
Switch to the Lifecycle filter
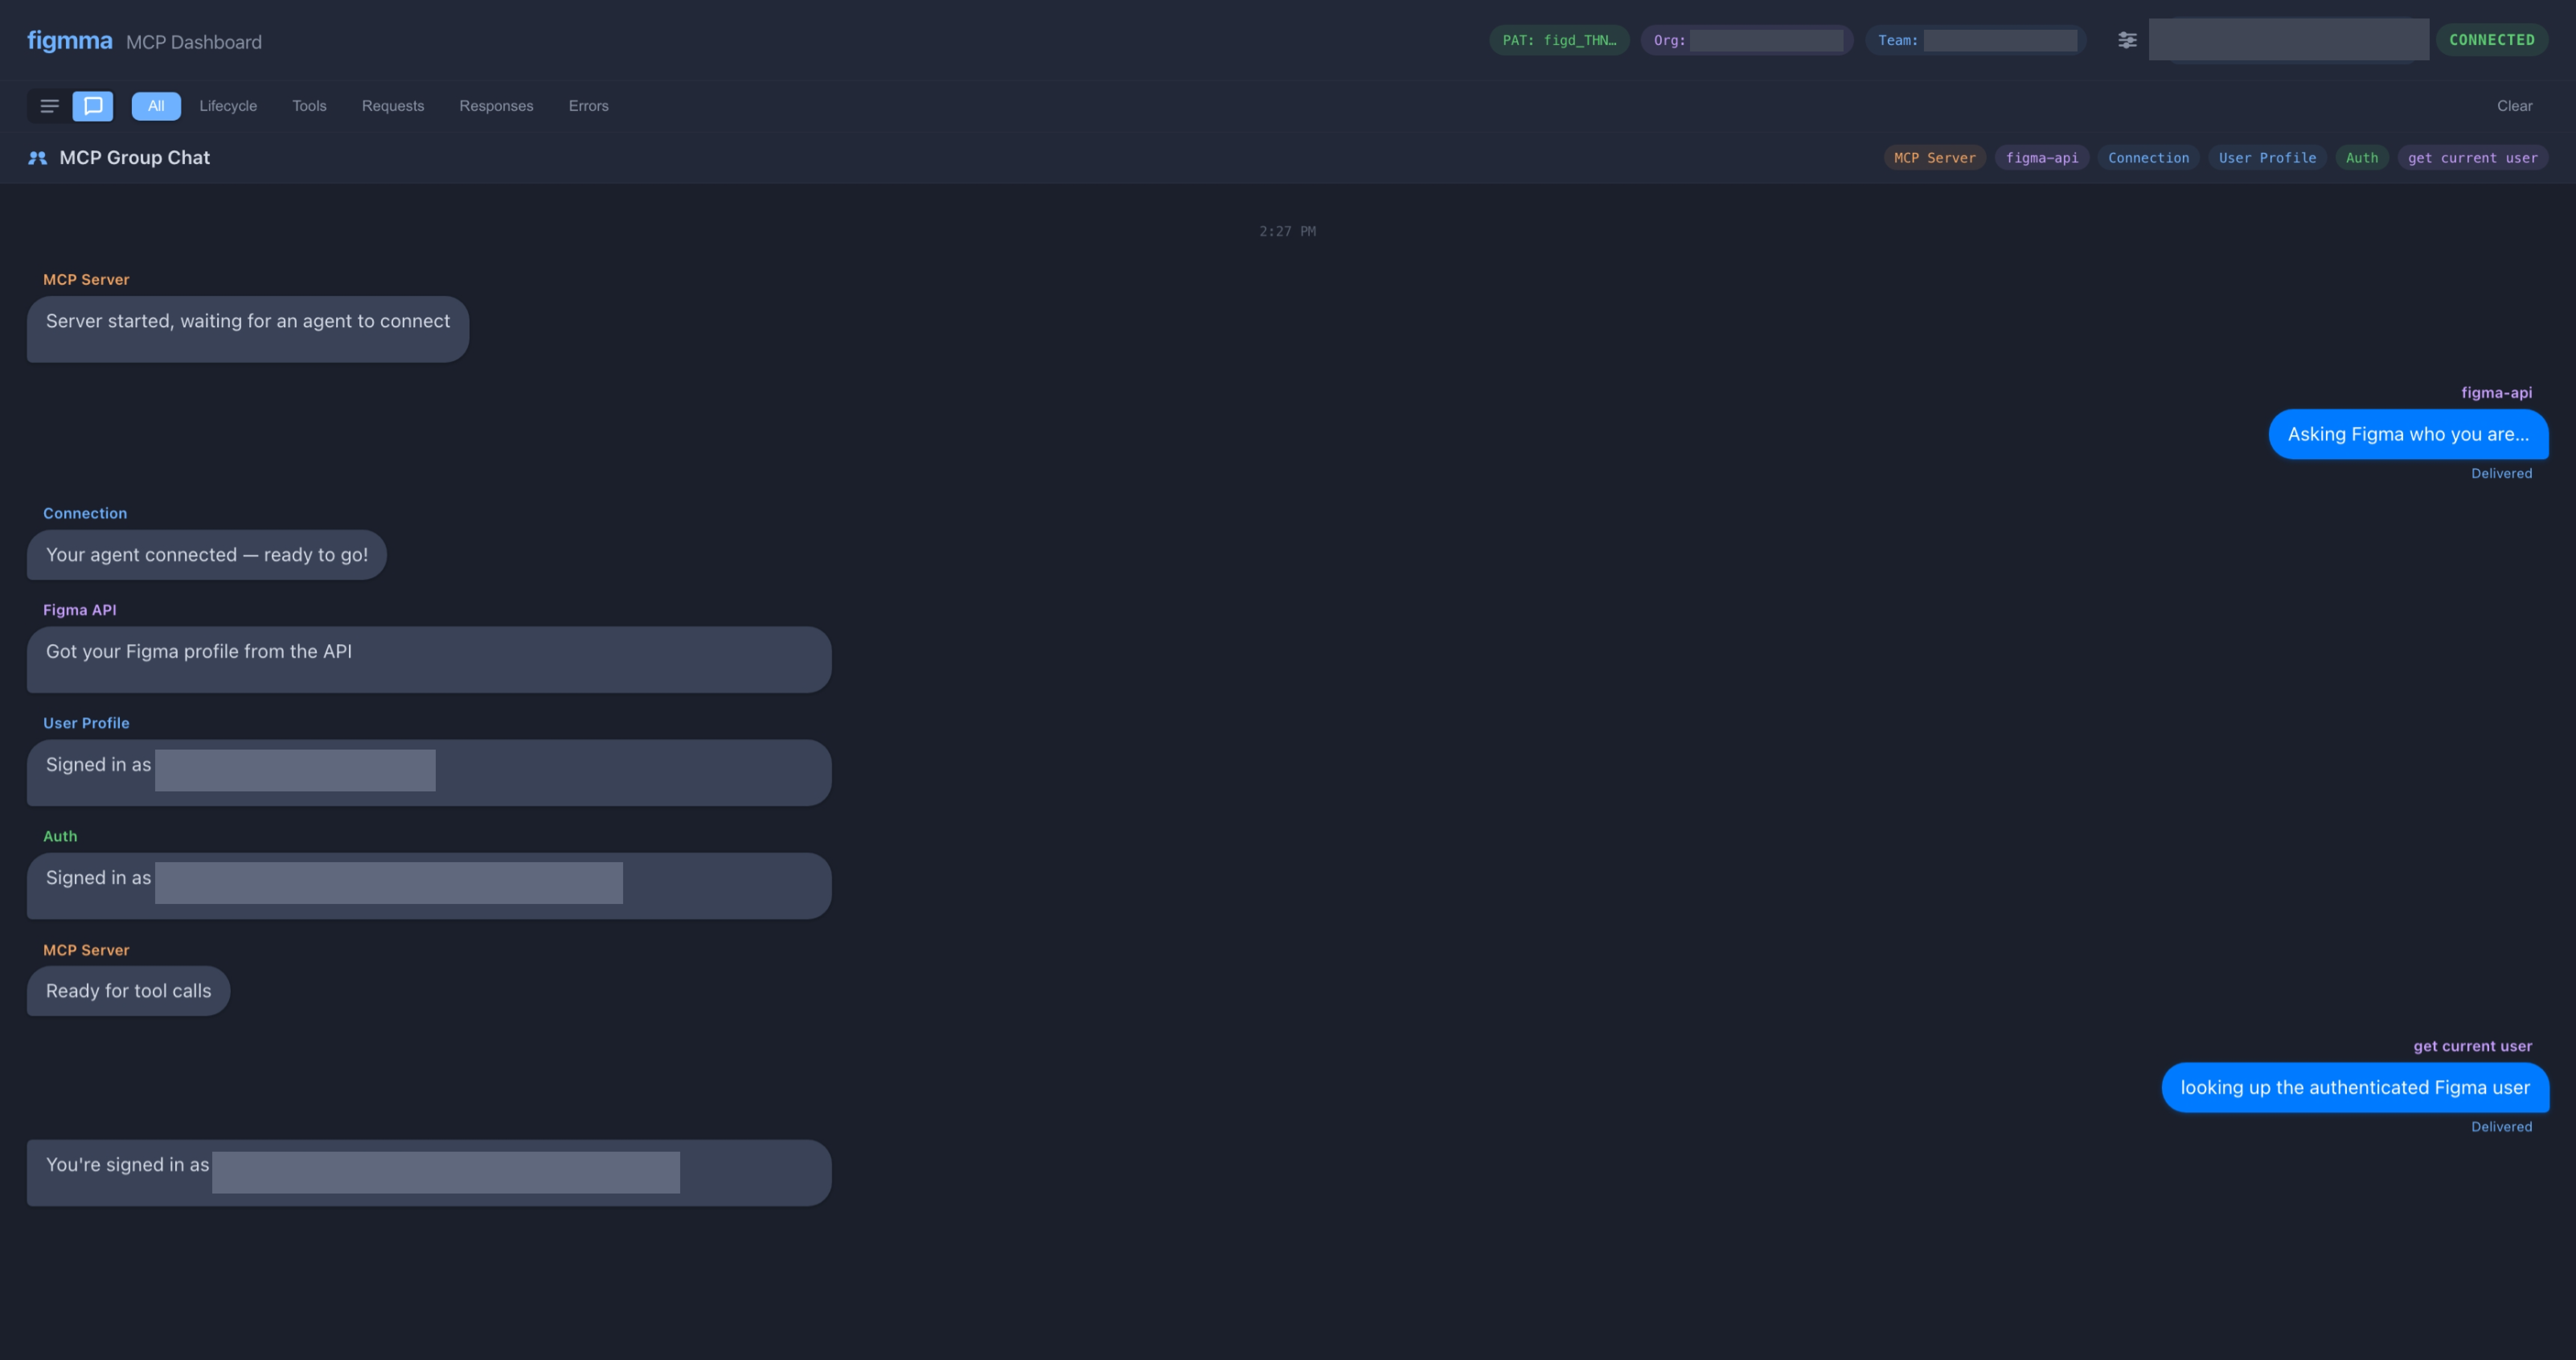(x=228, y=106)
